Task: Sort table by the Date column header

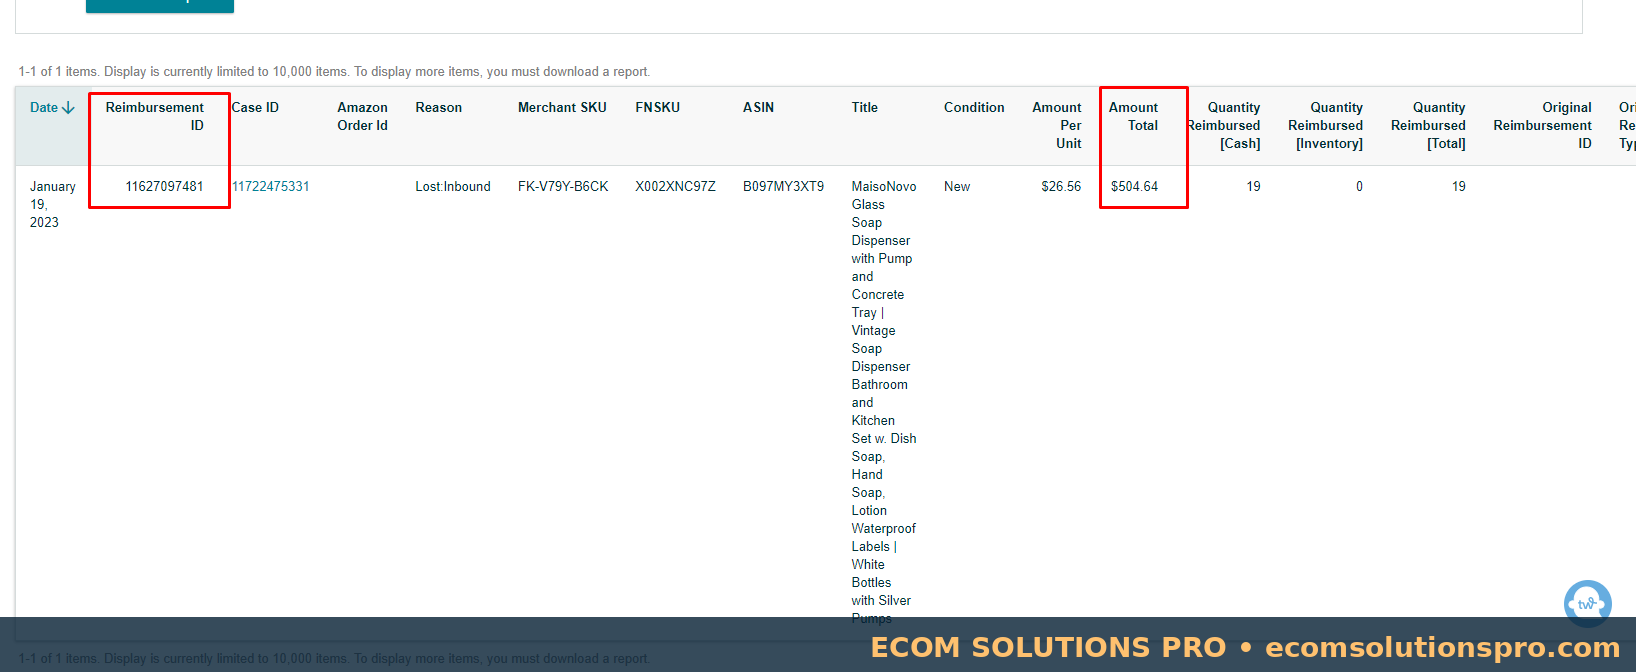Action: tap(52, 107)
